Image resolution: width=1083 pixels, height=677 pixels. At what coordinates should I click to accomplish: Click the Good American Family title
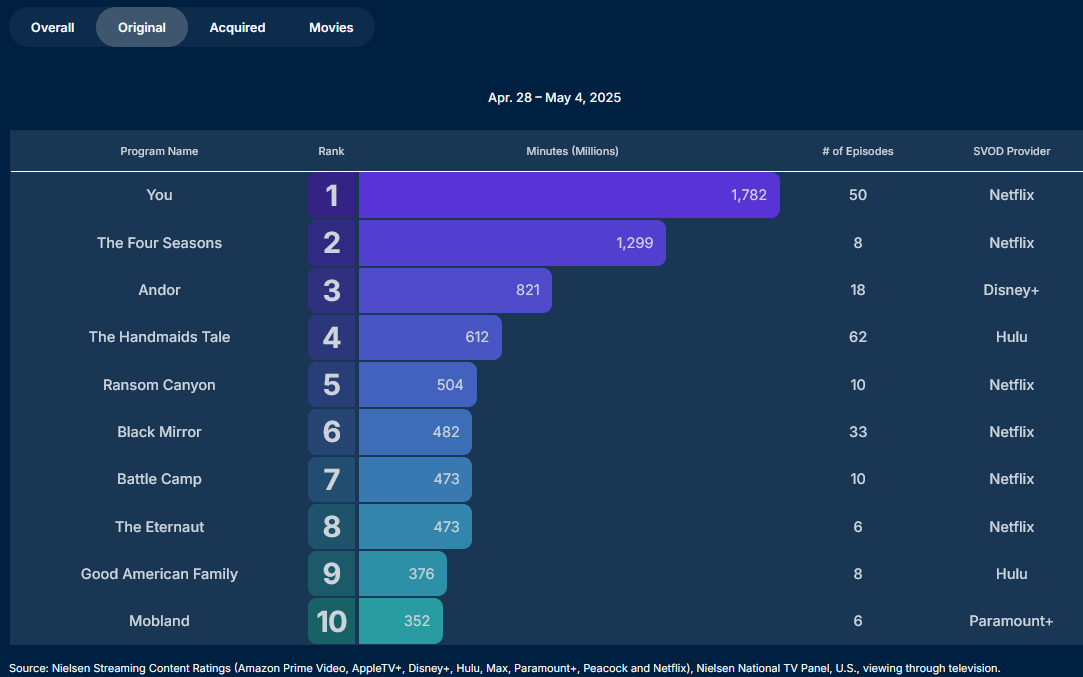coord(159,574)
